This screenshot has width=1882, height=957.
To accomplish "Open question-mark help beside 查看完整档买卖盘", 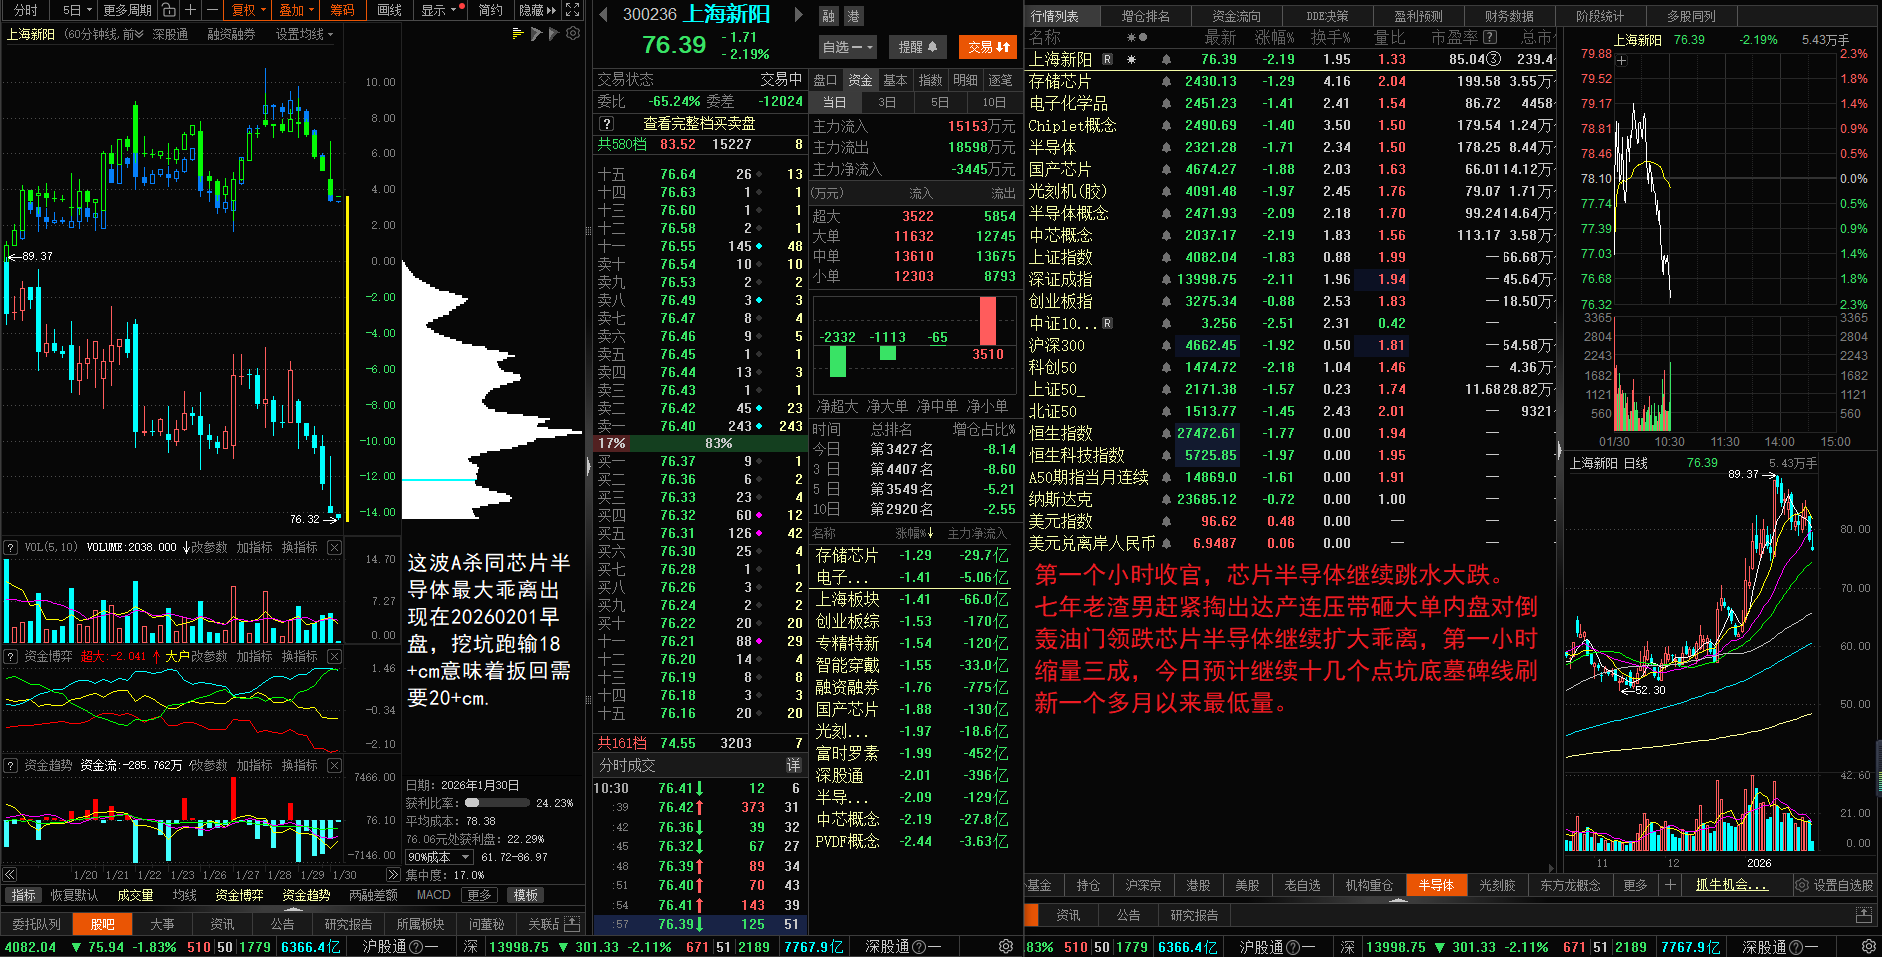I will [606, 124].
